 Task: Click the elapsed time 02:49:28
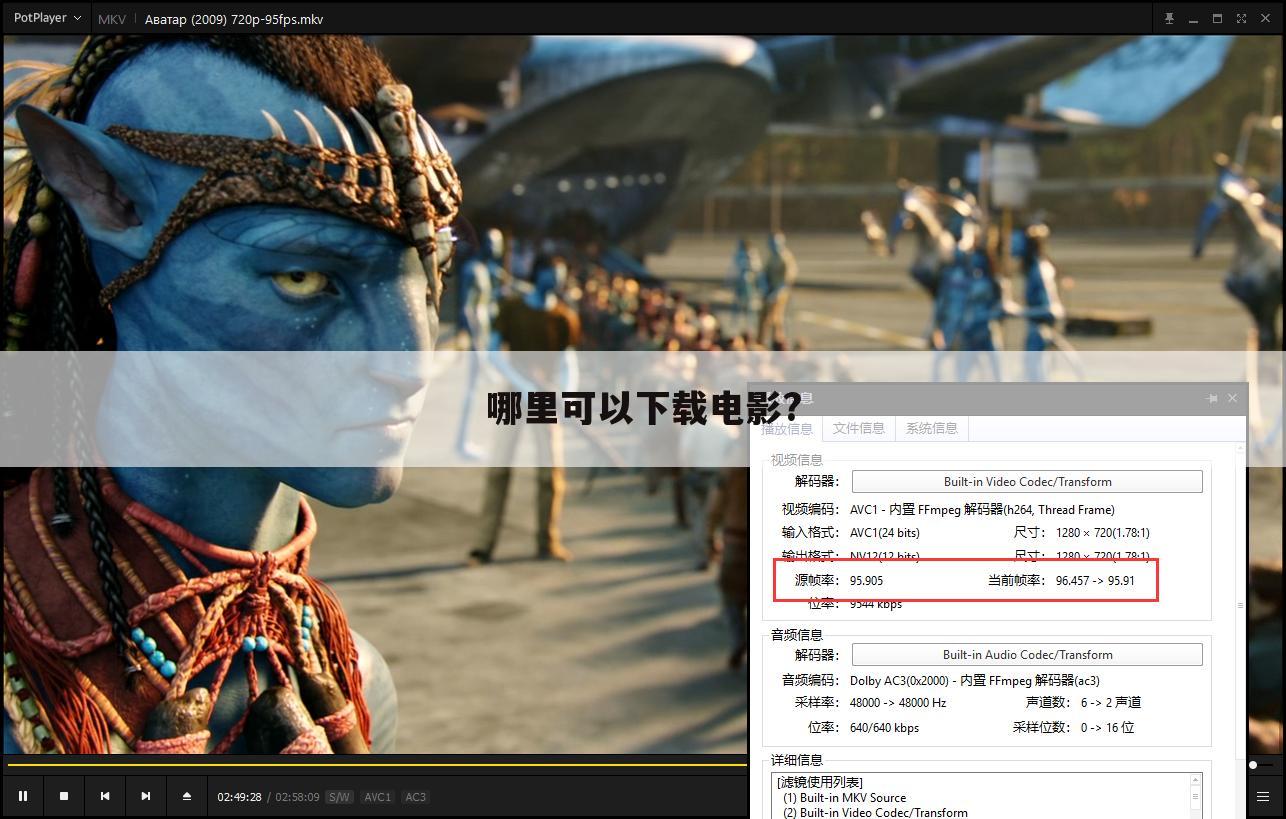pos(239,797)
